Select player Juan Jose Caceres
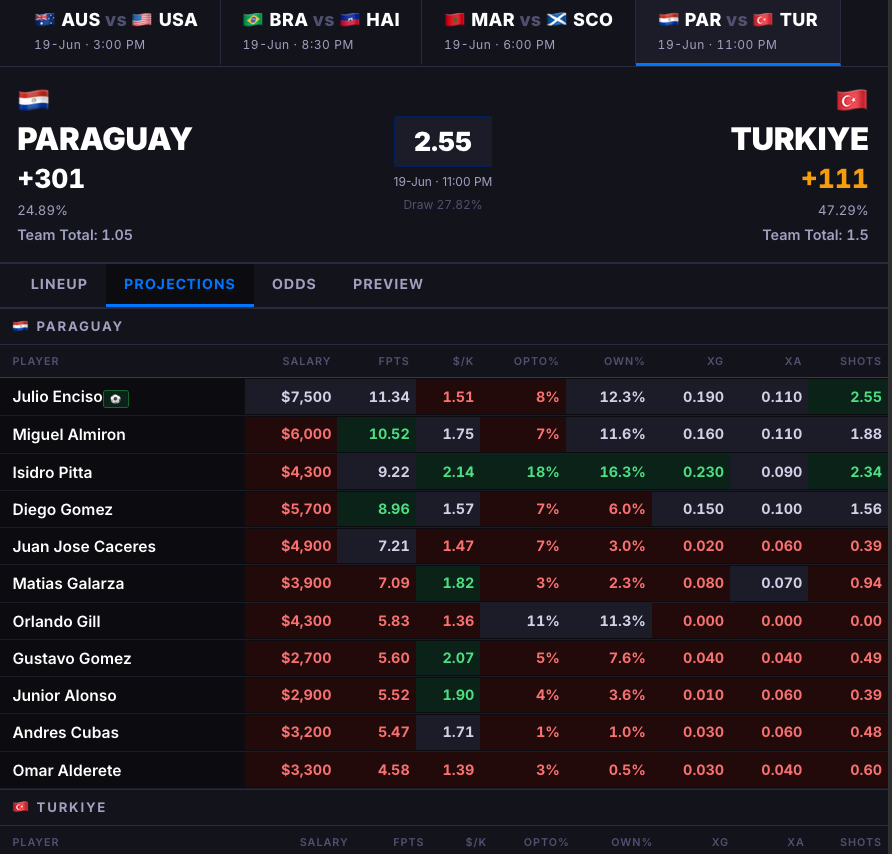The width and height of the screenshot is (892, 854). point(84,546)
